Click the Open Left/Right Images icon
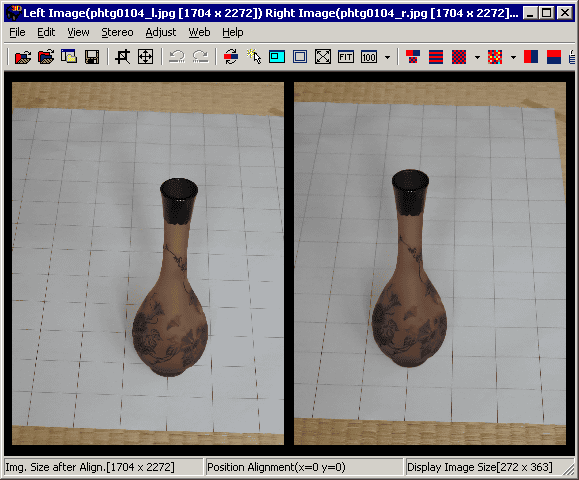The width and height of the screenshot is (579, 480). tap(23, 57)
